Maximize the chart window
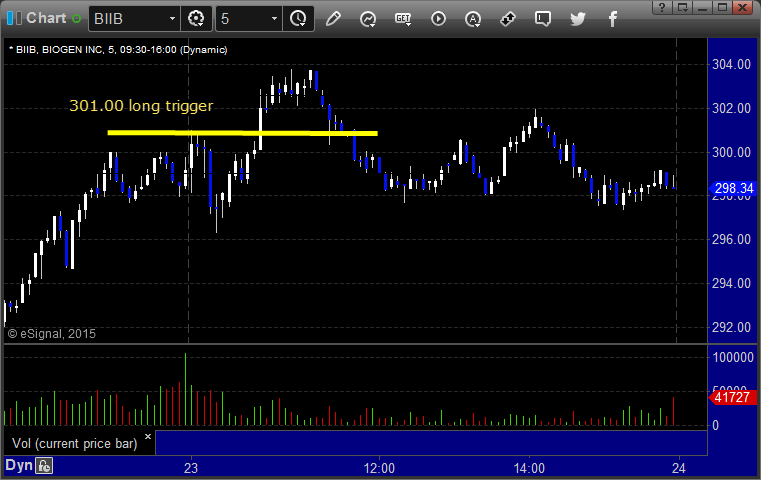Viewport: 761px width, 480px height. click(722, 7)
